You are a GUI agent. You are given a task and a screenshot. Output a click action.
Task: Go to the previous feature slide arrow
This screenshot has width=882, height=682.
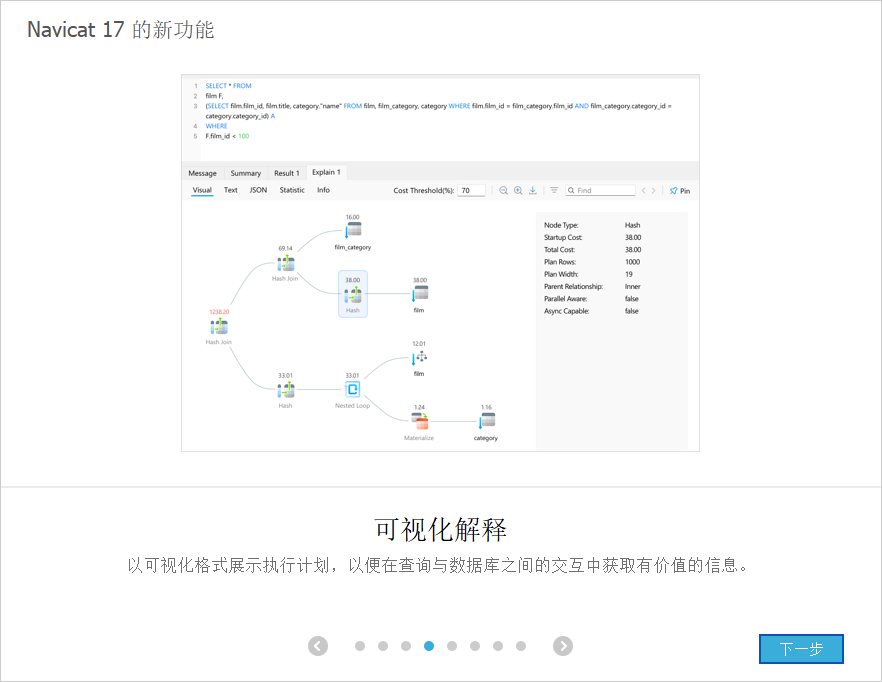click(318, 646)
